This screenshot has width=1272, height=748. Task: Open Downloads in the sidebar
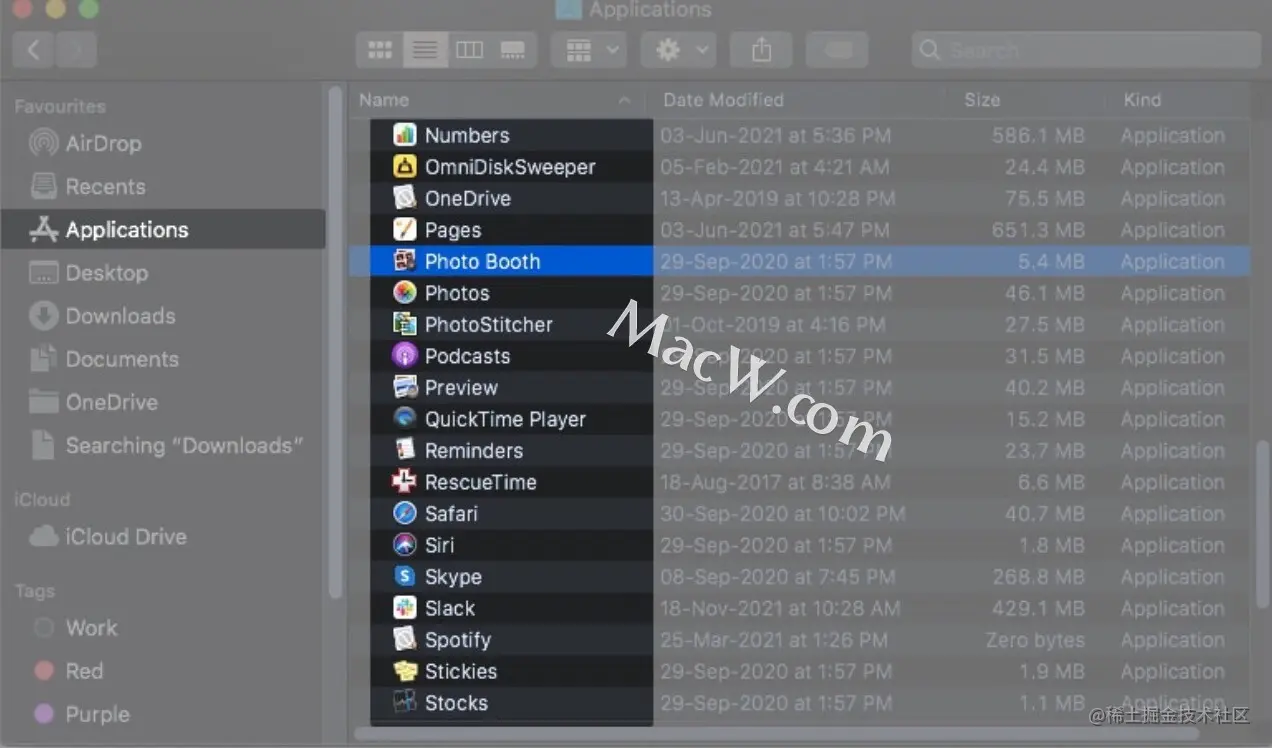point(120,315)
